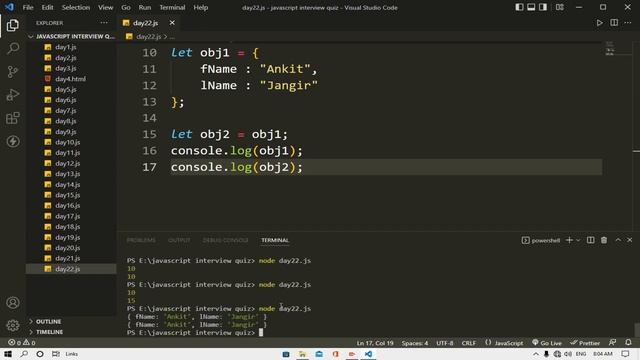This screenshot has width=640, height=360.
Task: Split the editor right
Action: 614,23
